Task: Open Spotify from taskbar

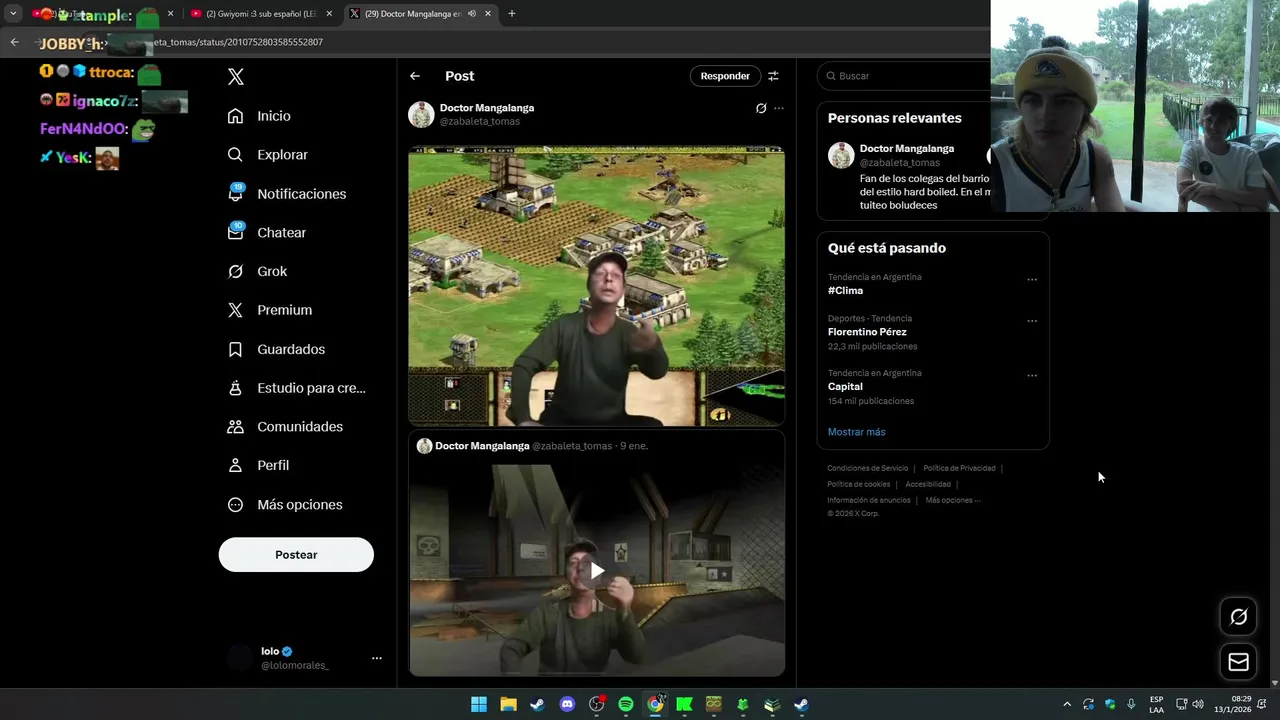Action: (x=626, y=704)
